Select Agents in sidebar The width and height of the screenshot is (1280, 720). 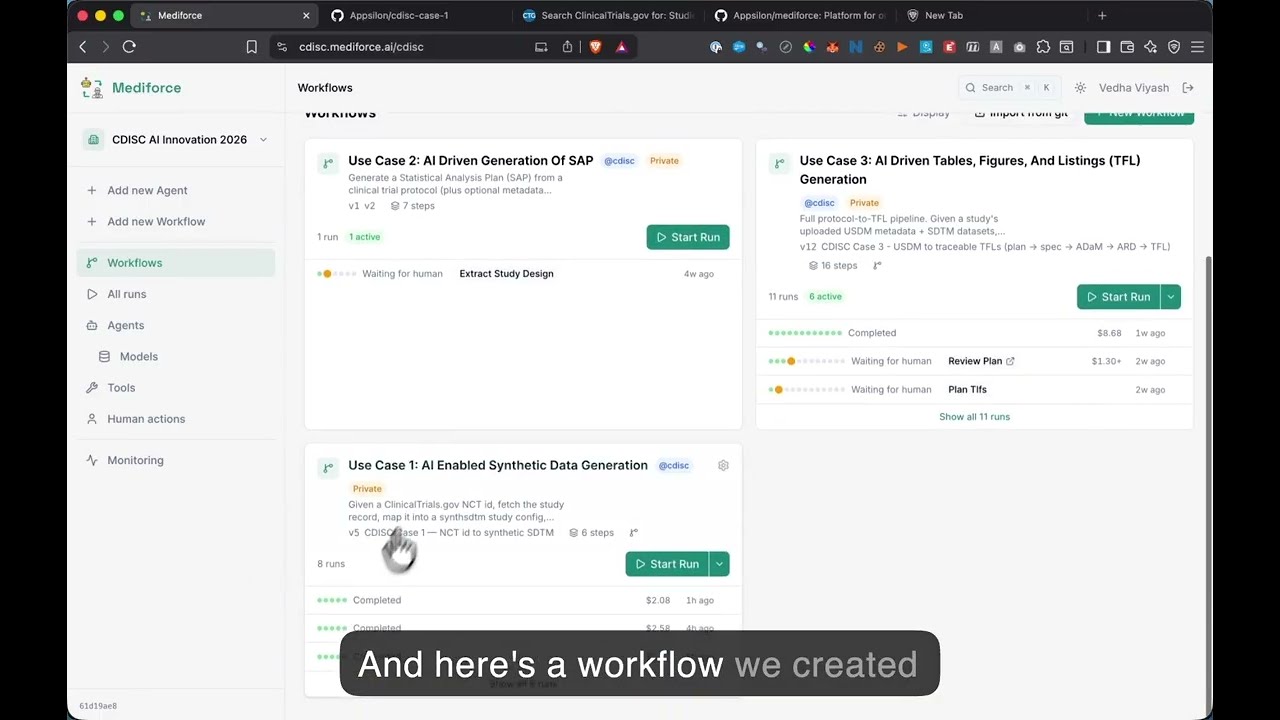tap(176, 325)
